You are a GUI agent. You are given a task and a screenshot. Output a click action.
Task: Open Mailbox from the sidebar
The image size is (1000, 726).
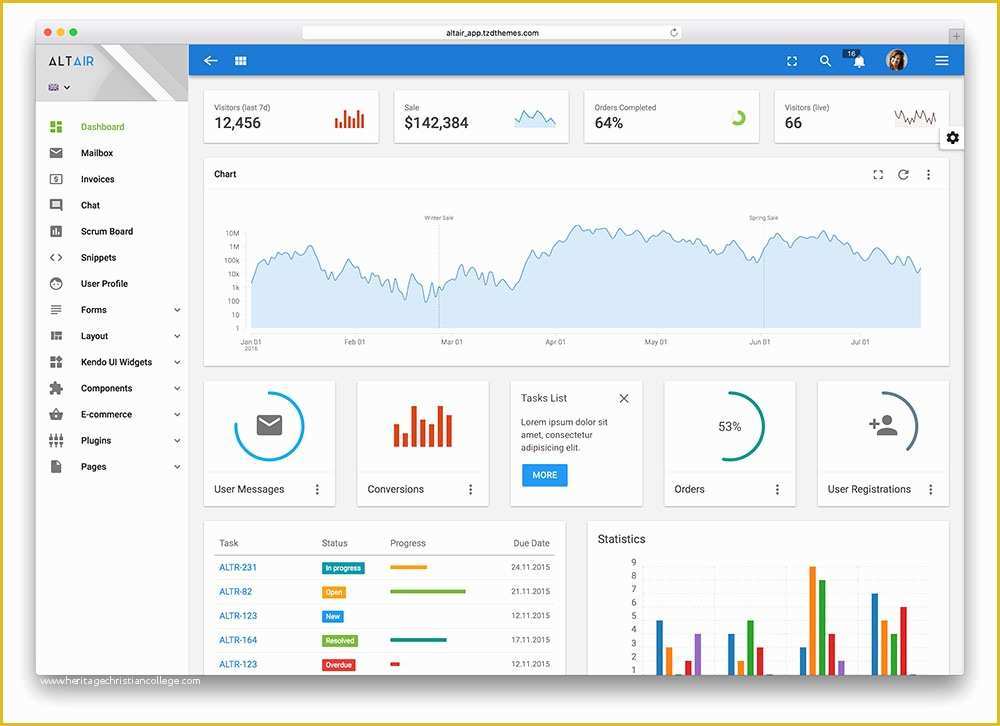tap(97, 153)
